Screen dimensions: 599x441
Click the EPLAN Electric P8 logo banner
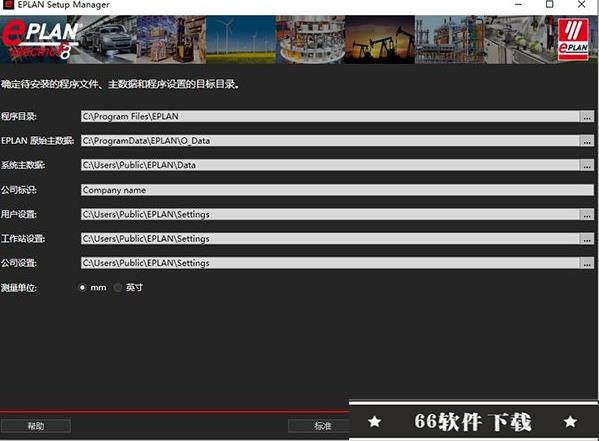click(40, 40)
